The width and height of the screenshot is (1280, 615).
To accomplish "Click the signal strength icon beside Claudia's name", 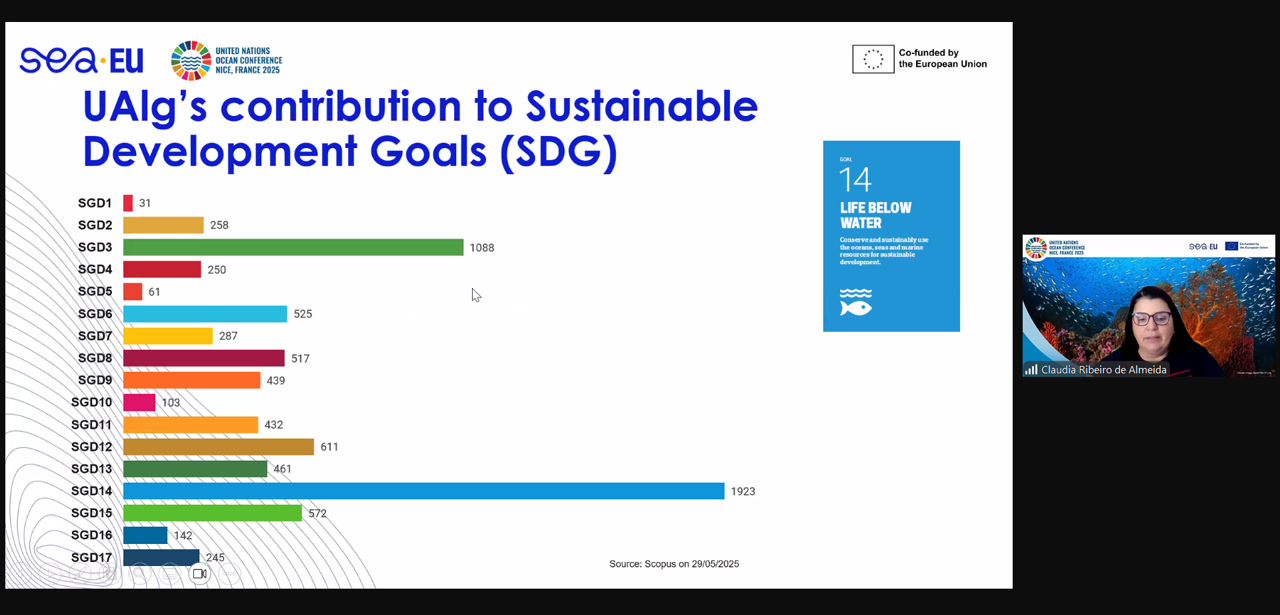I will (x=1031, y=370).
